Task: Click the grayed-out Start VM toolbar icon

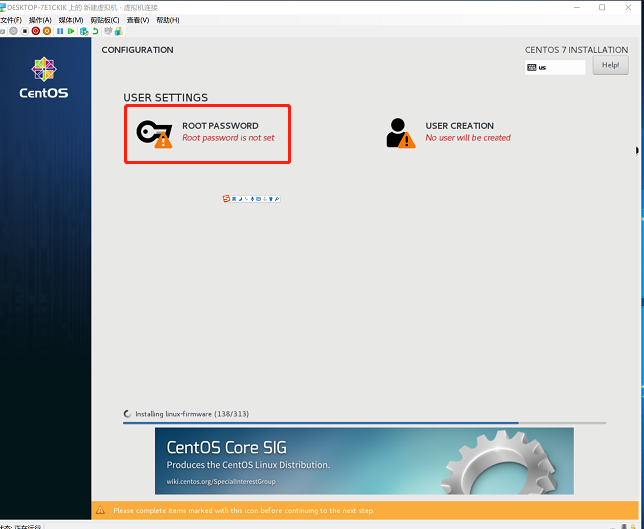Action: pos(14,31)
